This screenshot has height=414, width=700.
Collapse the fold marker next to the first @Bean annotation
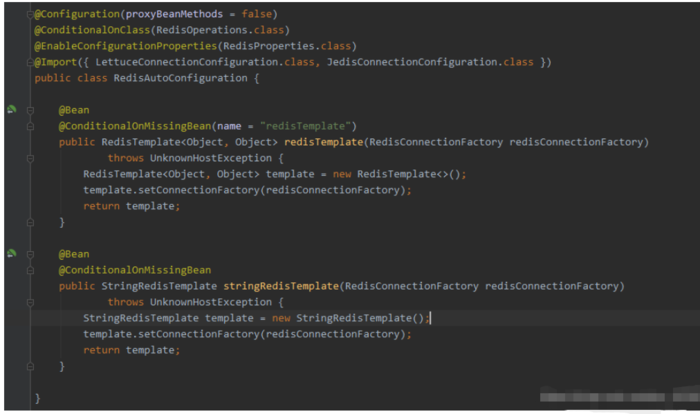[30, 110]
